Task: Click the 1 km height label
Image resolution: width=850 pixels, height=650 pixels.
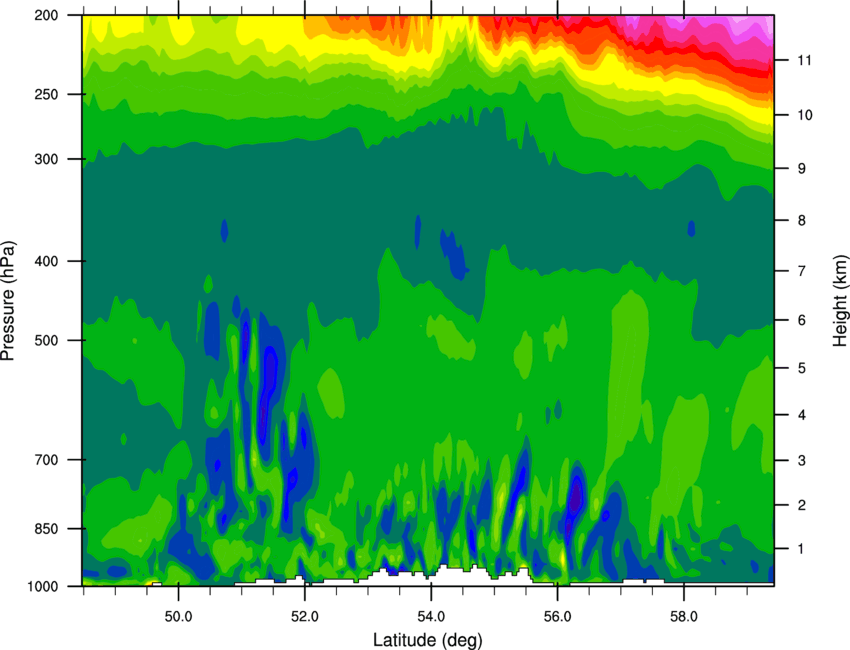Action: (802, 549)
